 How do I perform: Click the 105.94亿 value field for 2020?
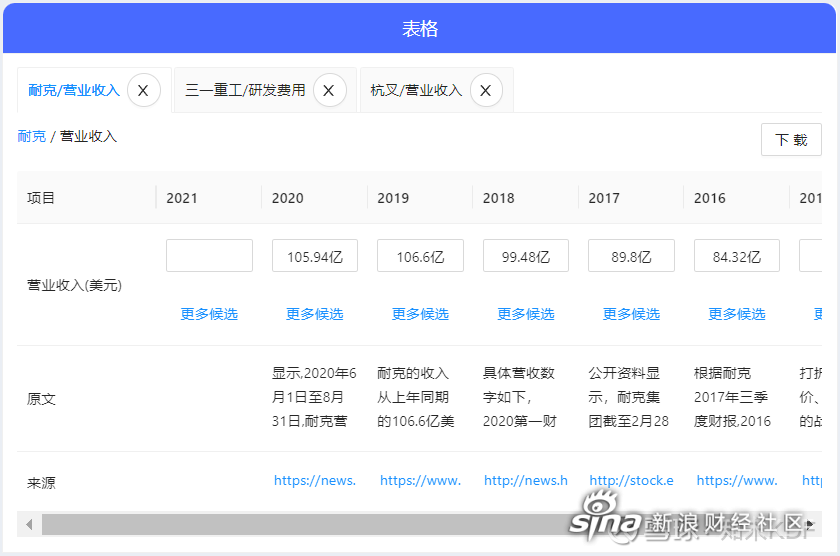[315, 256]
